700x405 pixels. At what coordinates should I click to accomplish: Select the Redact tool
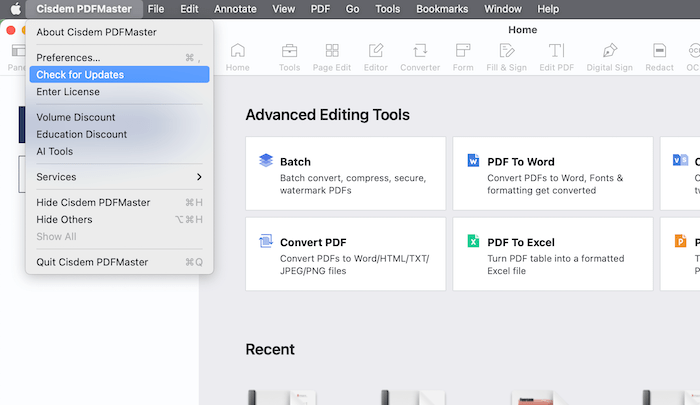pyautogui.click(x=659, y=57)
